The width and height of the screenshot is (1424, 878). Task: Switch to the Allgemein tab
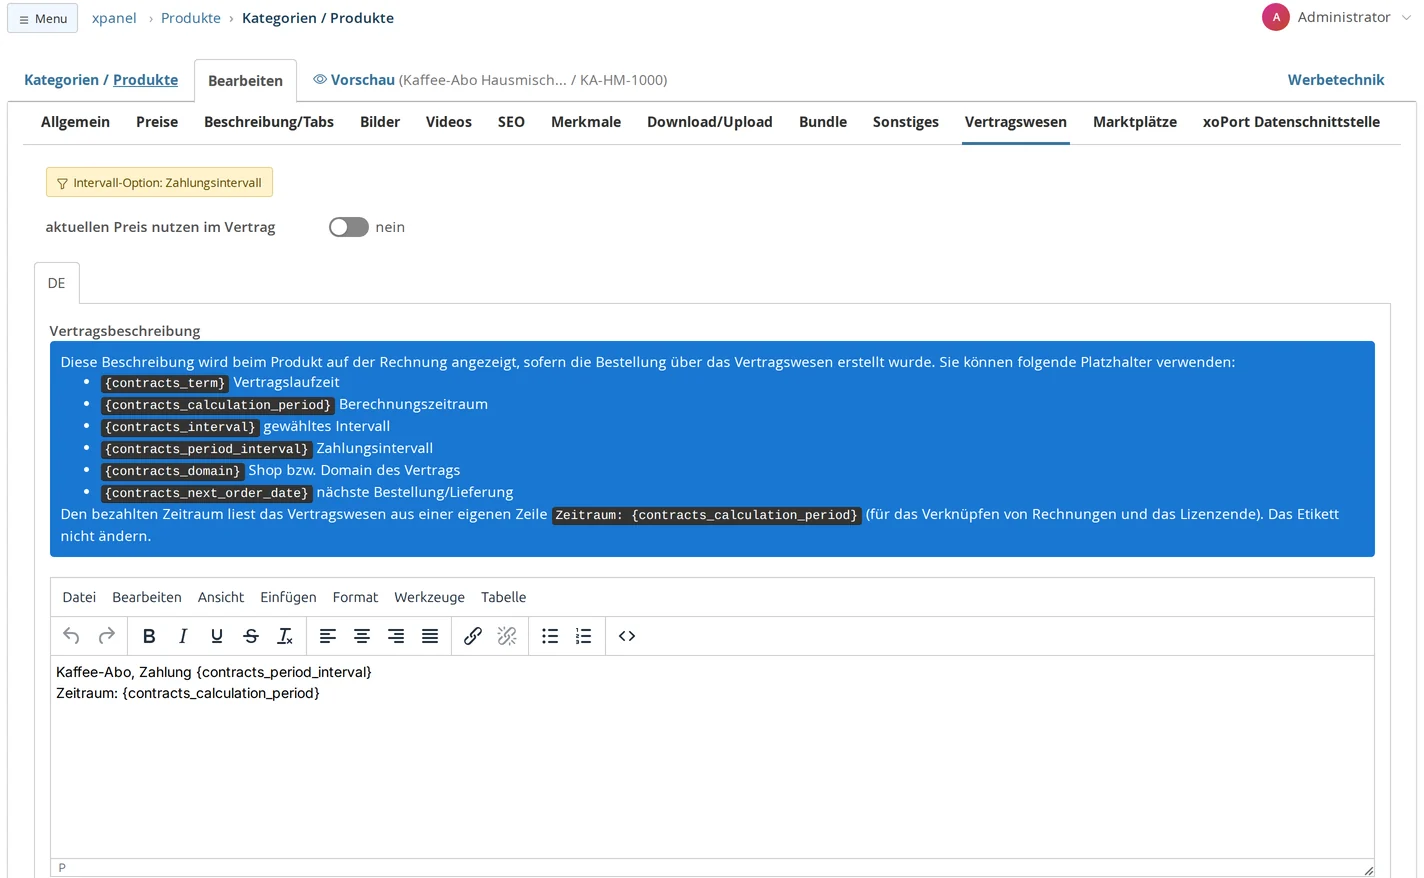(x=75, y=122)
